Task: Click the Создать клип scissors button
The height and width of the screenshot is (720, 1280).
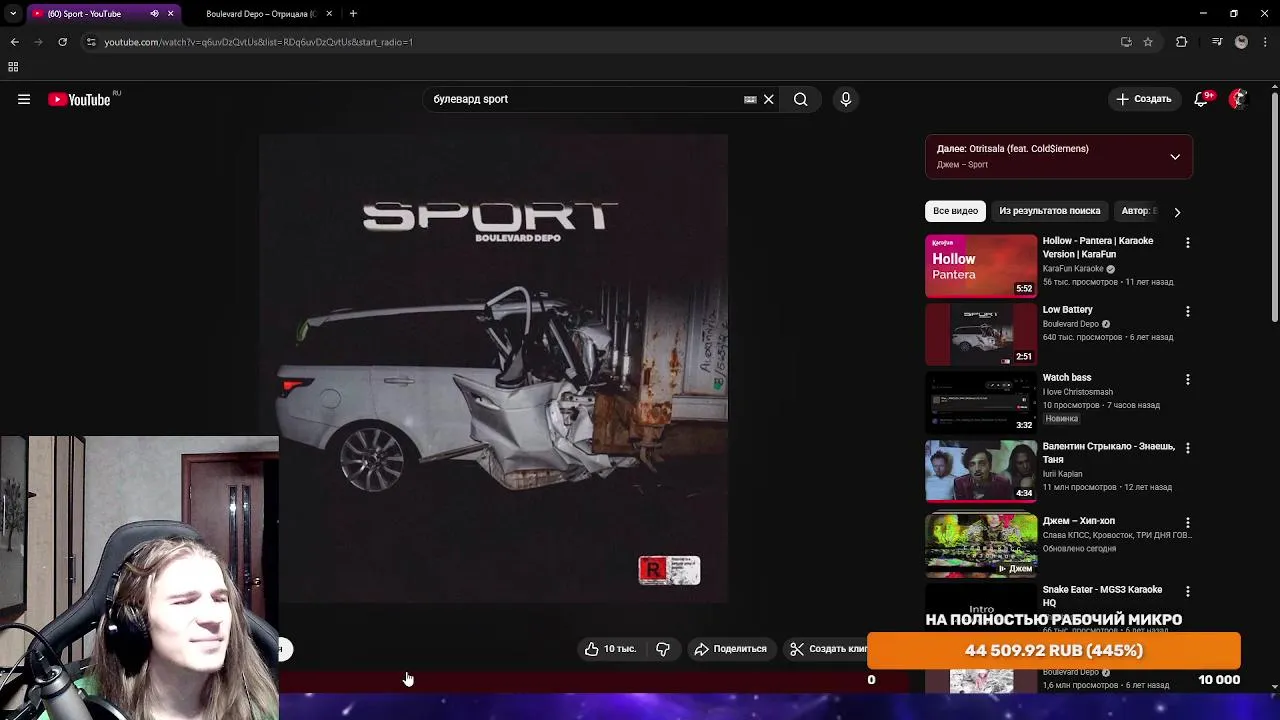Action: [828, 649]
